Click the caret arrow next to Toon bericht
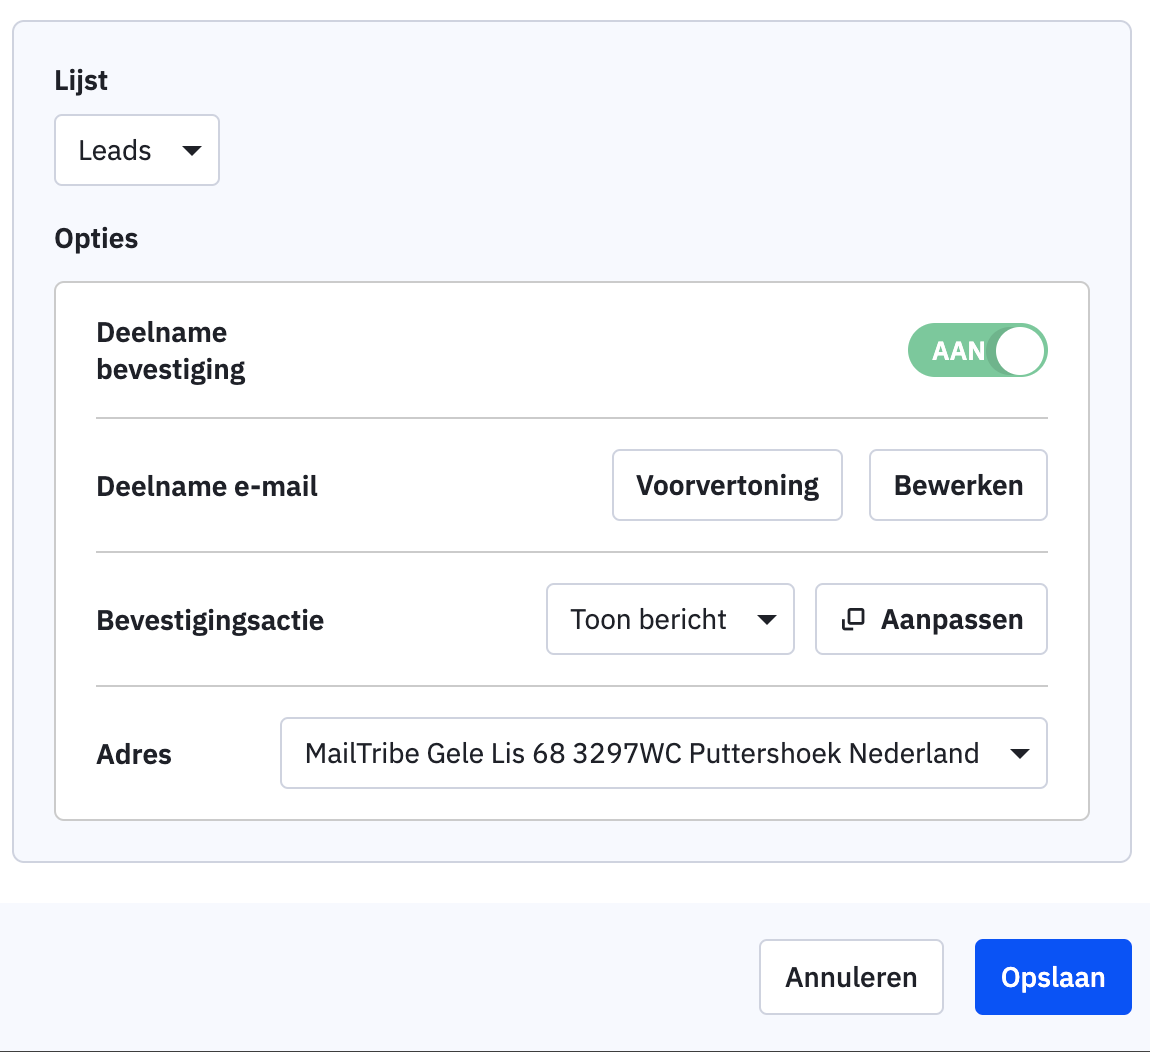 pos(767,620)
